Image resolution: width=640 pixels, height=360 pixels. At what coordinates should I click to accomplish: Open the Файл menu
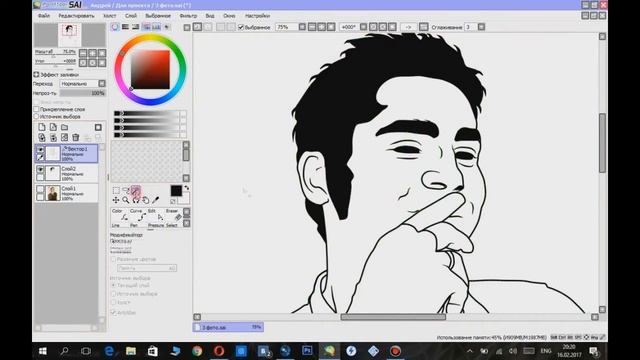(44, 16)
